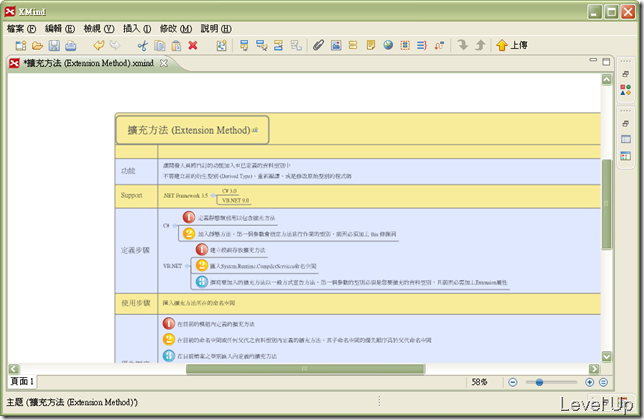Viewport: 644px width, 420px height.
Task: Delete the topic with the red X icon
Action: pyautogui.click(x=193, y=45)
